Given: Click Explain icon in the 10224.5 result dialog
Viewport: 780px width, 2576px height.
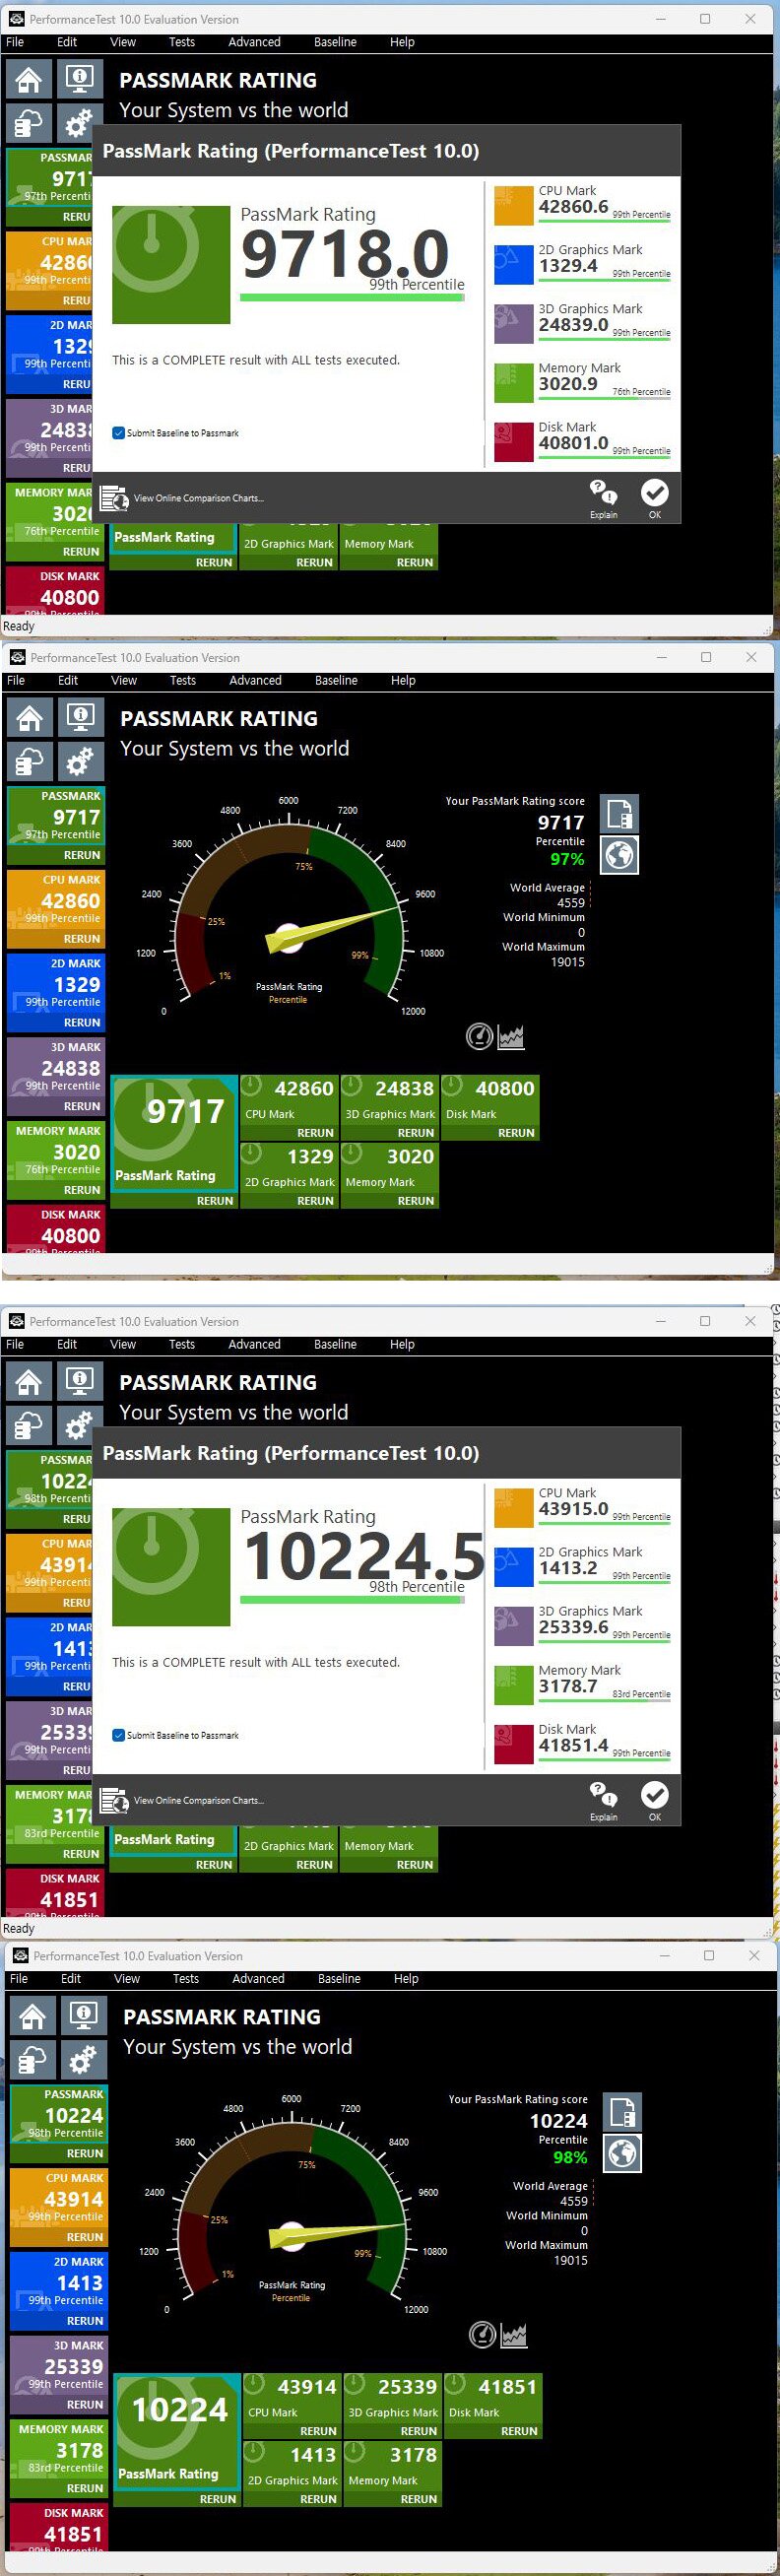Looking at the screenshot, I should click(x=603, y=1799).
